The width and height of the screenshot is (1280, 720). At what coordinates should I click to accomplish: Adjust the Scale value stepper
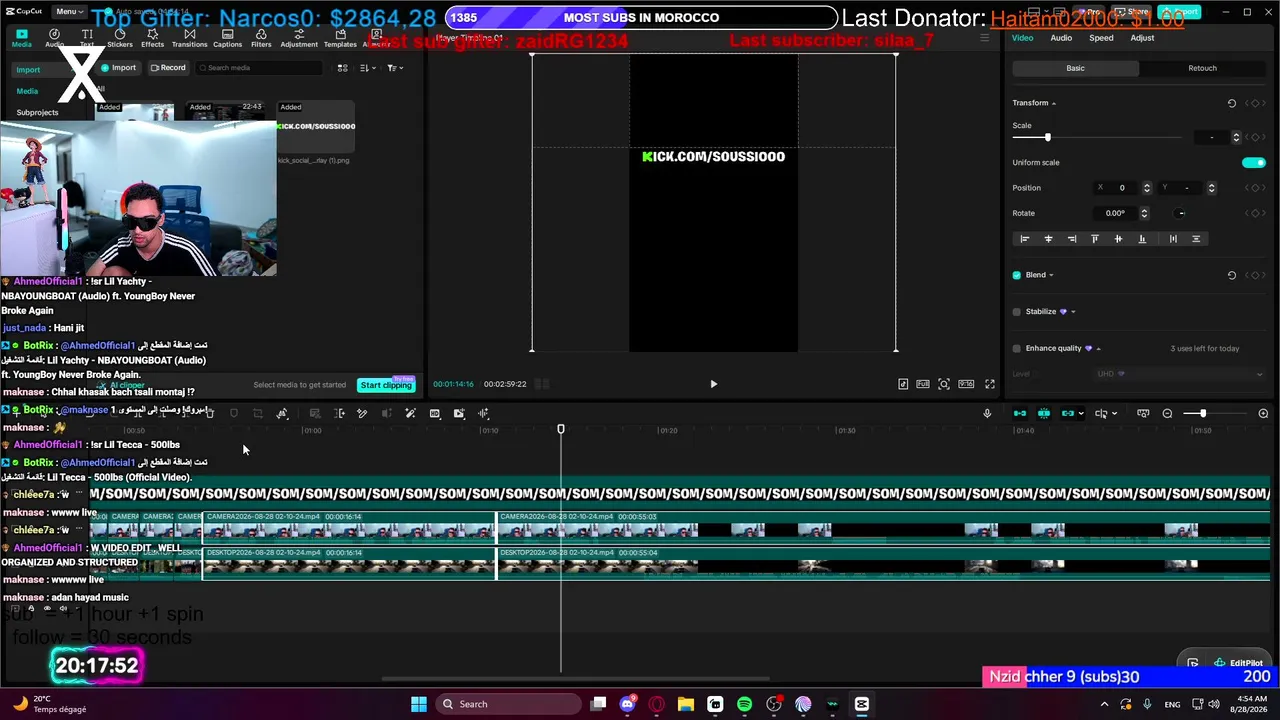click(x=1236, y=137)
